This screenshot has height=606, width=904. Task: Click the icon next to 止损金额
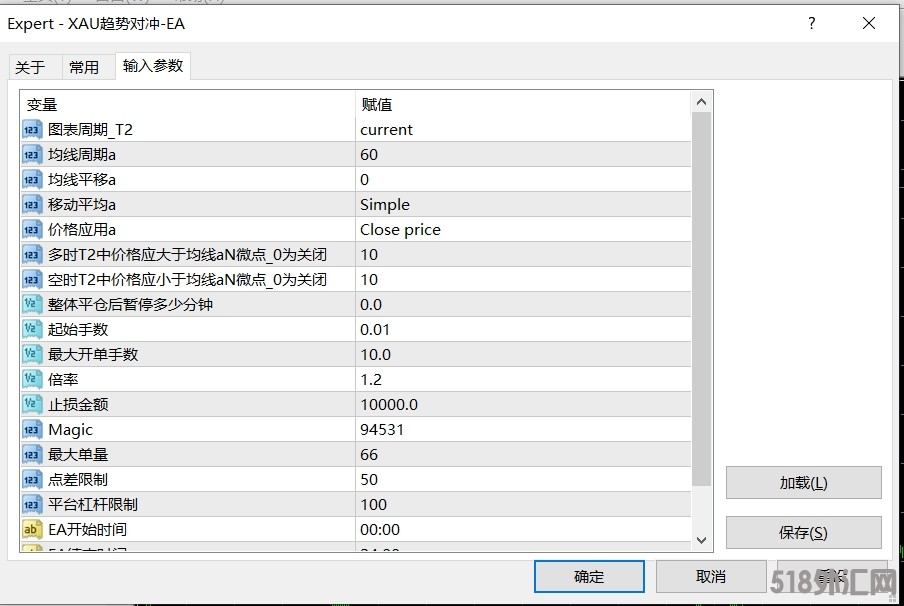point(32,405)
